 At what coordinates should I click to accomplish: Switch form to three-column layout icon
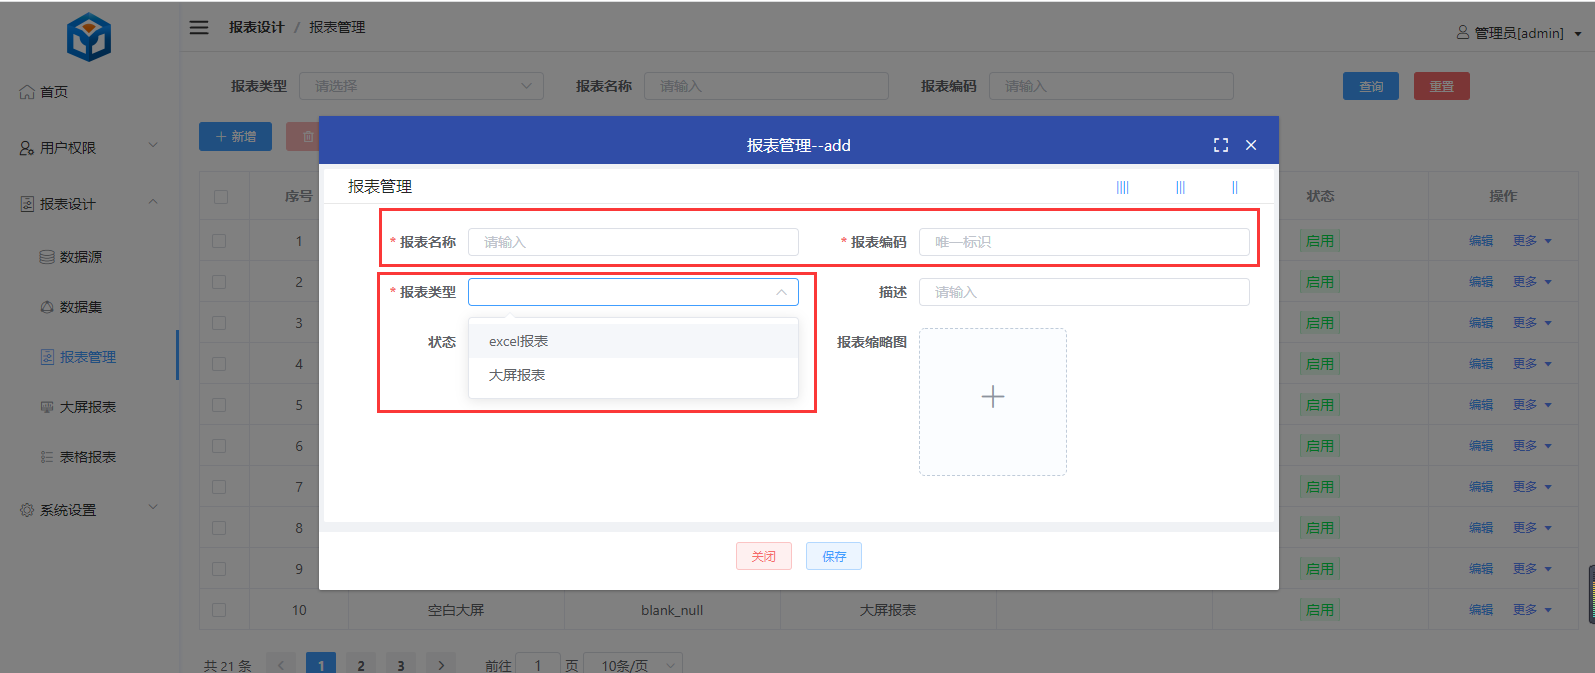(x=1180, y=187)
